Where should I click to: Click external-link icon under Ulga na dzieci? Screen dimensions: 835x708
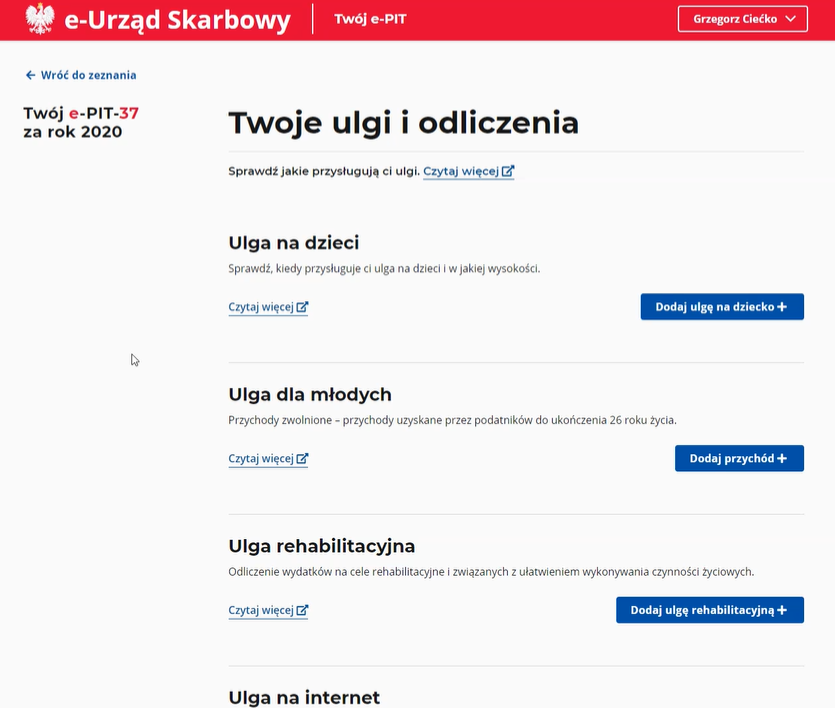tap(302, 308)
